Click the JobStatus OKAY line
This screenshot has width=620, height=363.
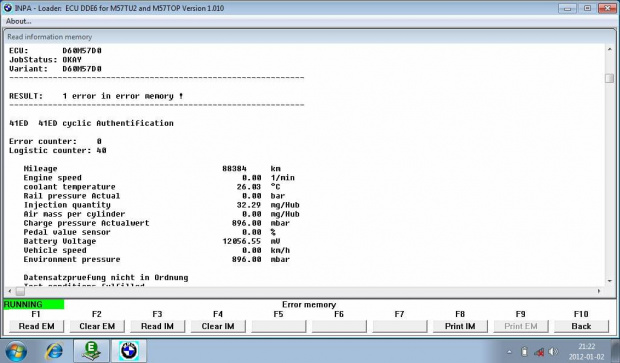tap(45, 60)
